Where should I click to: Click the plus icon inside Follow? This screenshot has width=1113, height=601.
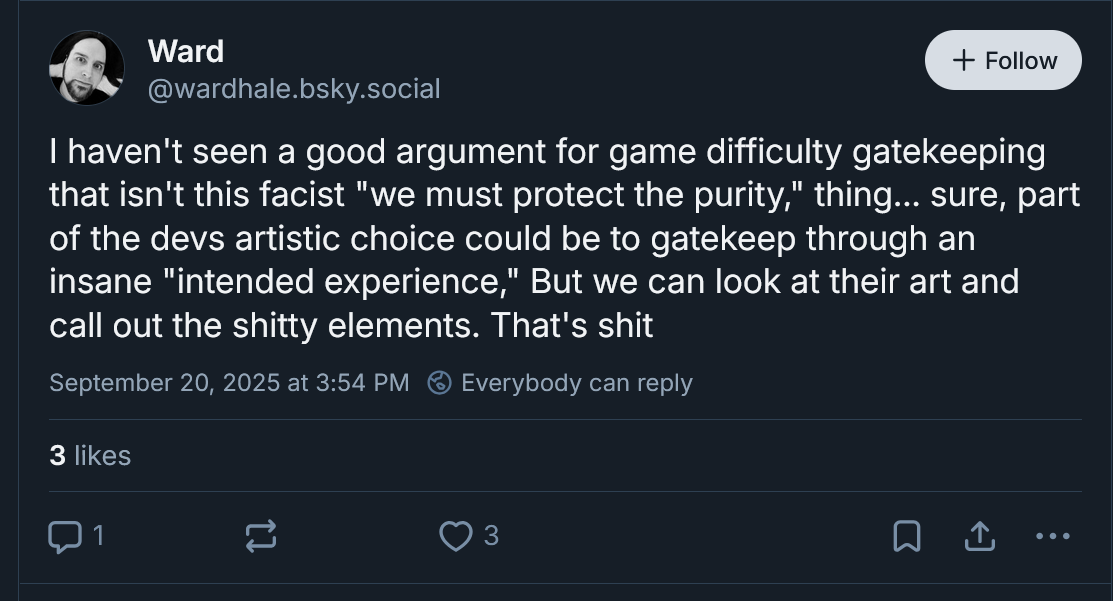[x=964, y=61]
